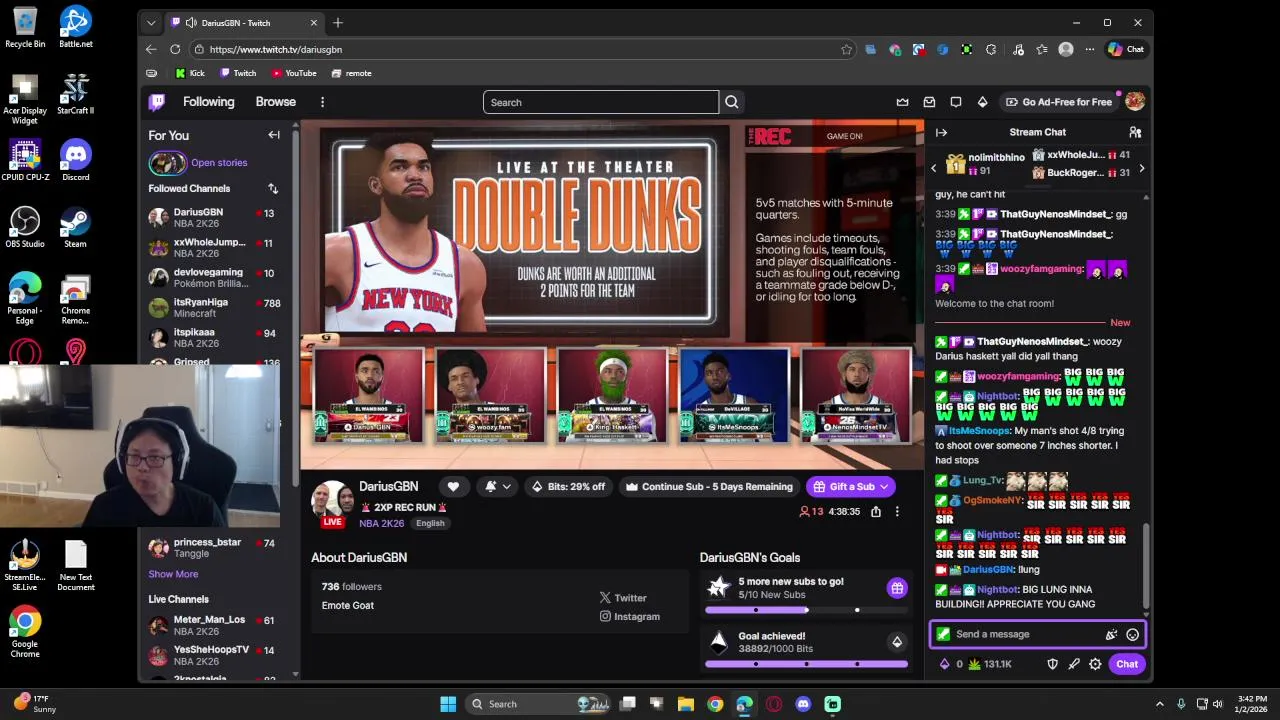The height and width of the screenshot is (720, 1280).
Task: Collapse the For You sidebar
Action: pos(273,135)
